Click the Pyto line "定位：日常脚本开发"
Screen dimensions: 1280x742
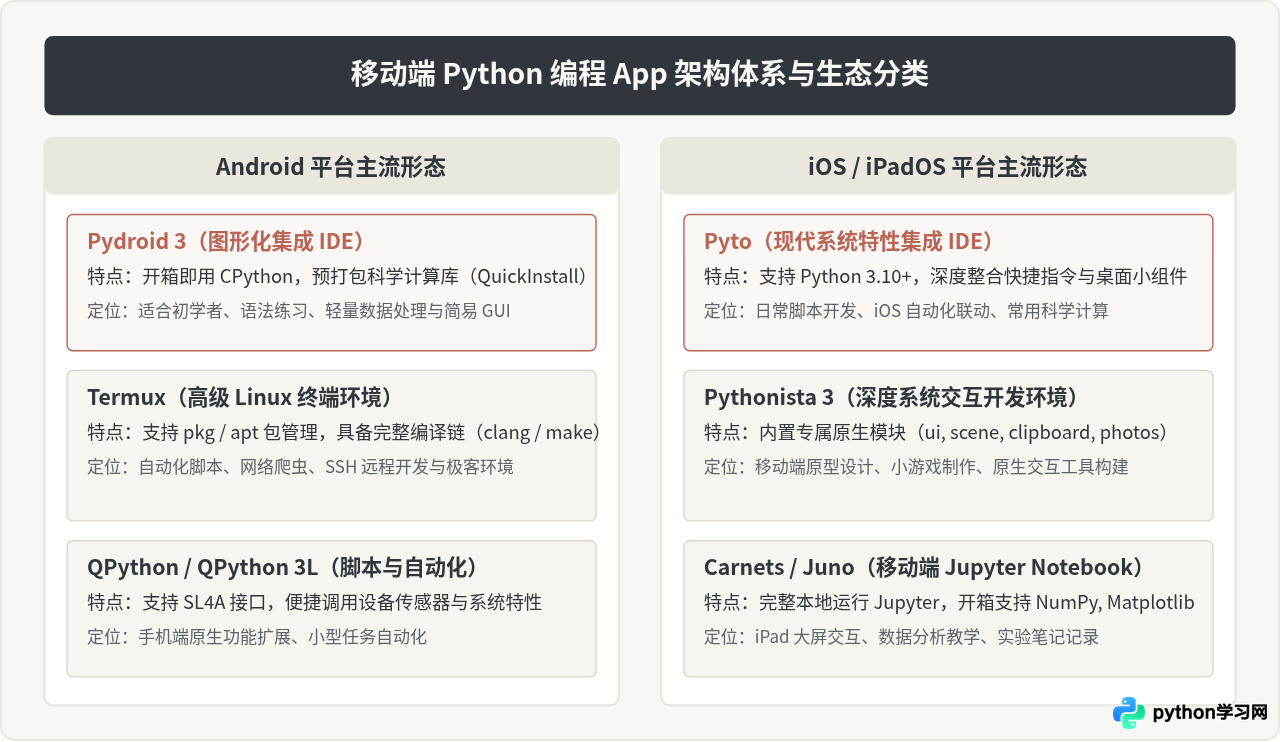coord(780,310)
